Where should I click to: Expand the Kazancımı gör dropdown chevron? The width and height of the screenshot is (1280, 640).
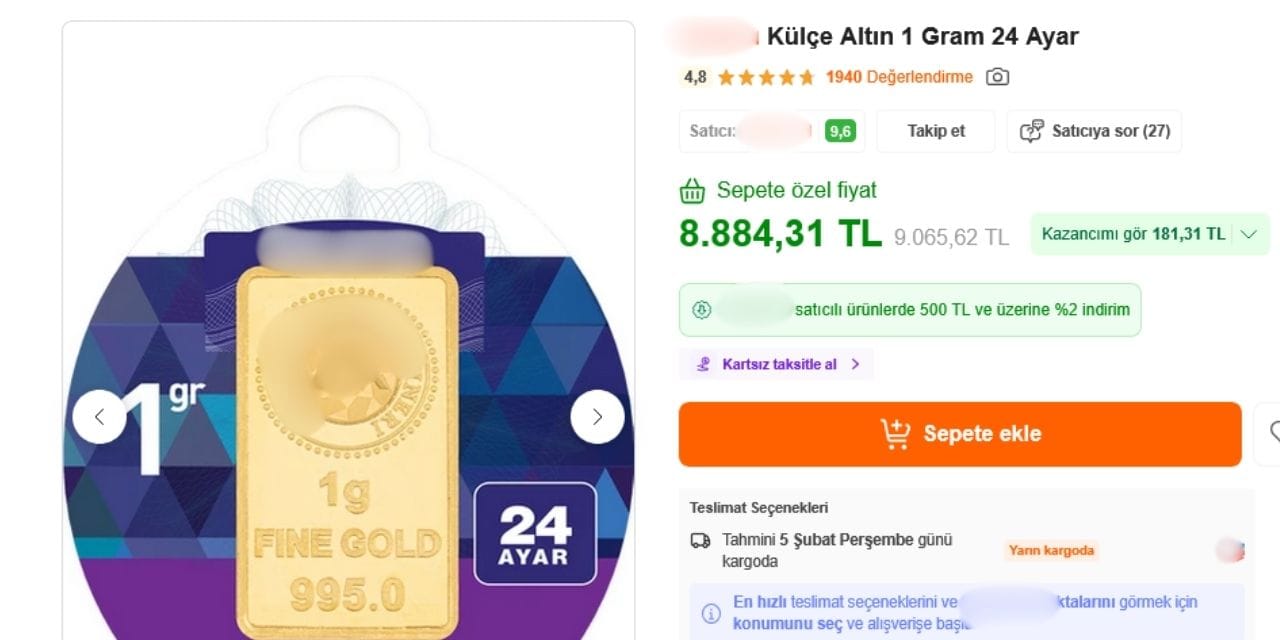(x=1248, y=234)
